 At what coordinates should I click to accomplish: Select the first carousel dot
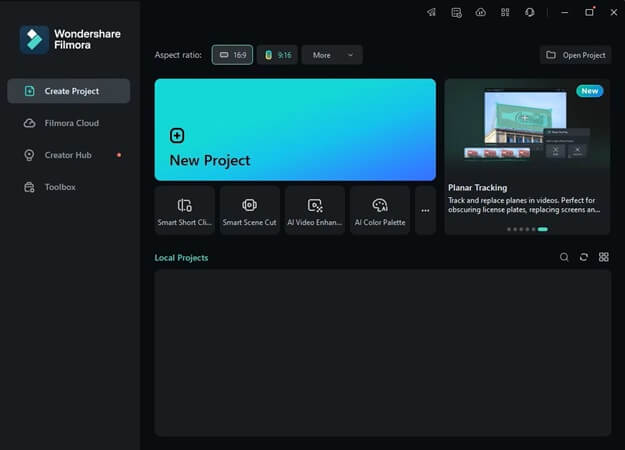[x=509, y=229]
